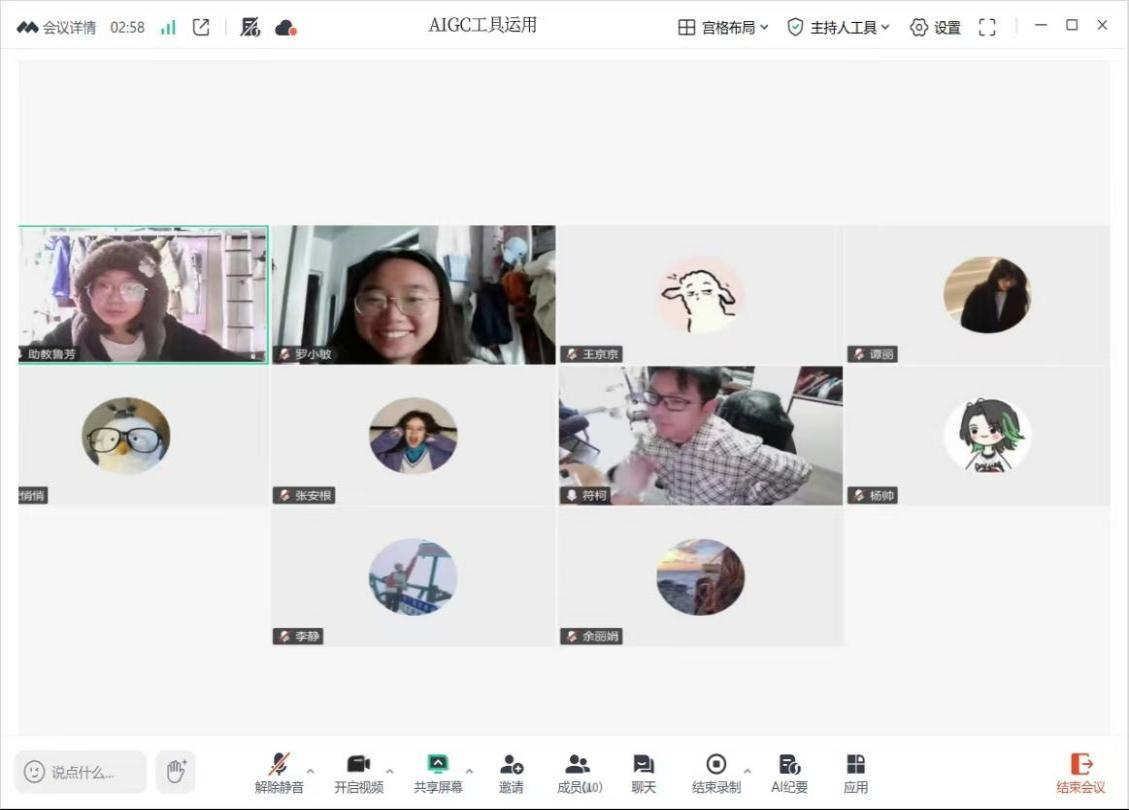Expand the 宫格布局 layout dropdown
This screenshot has height=810, width=1129.
pyautogui.click(x=723, y=28)
